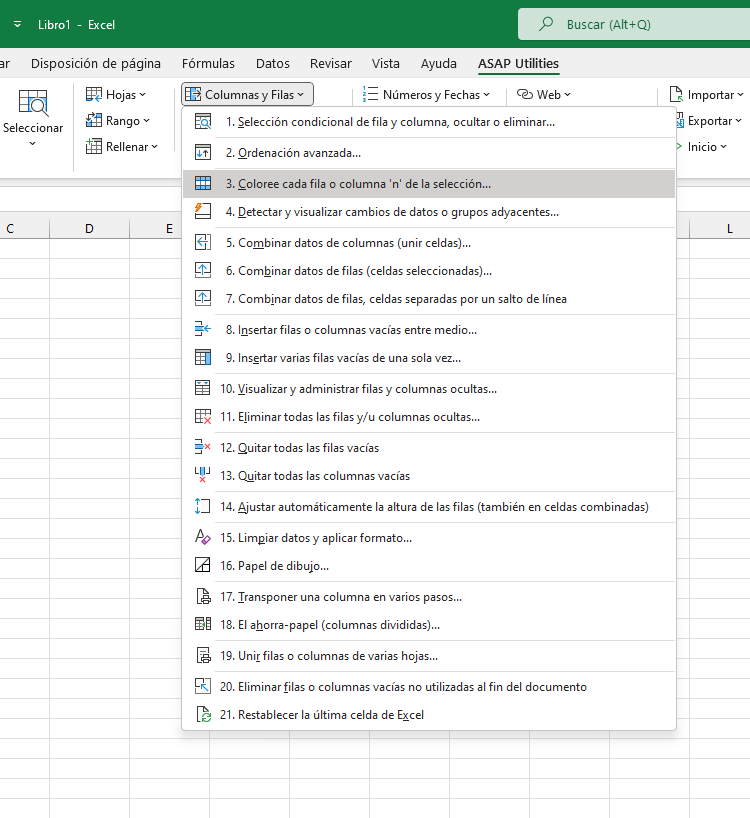Open the Customize Quick Access Toolbar arrow
The image size is (750, 818).
[17, 24]
